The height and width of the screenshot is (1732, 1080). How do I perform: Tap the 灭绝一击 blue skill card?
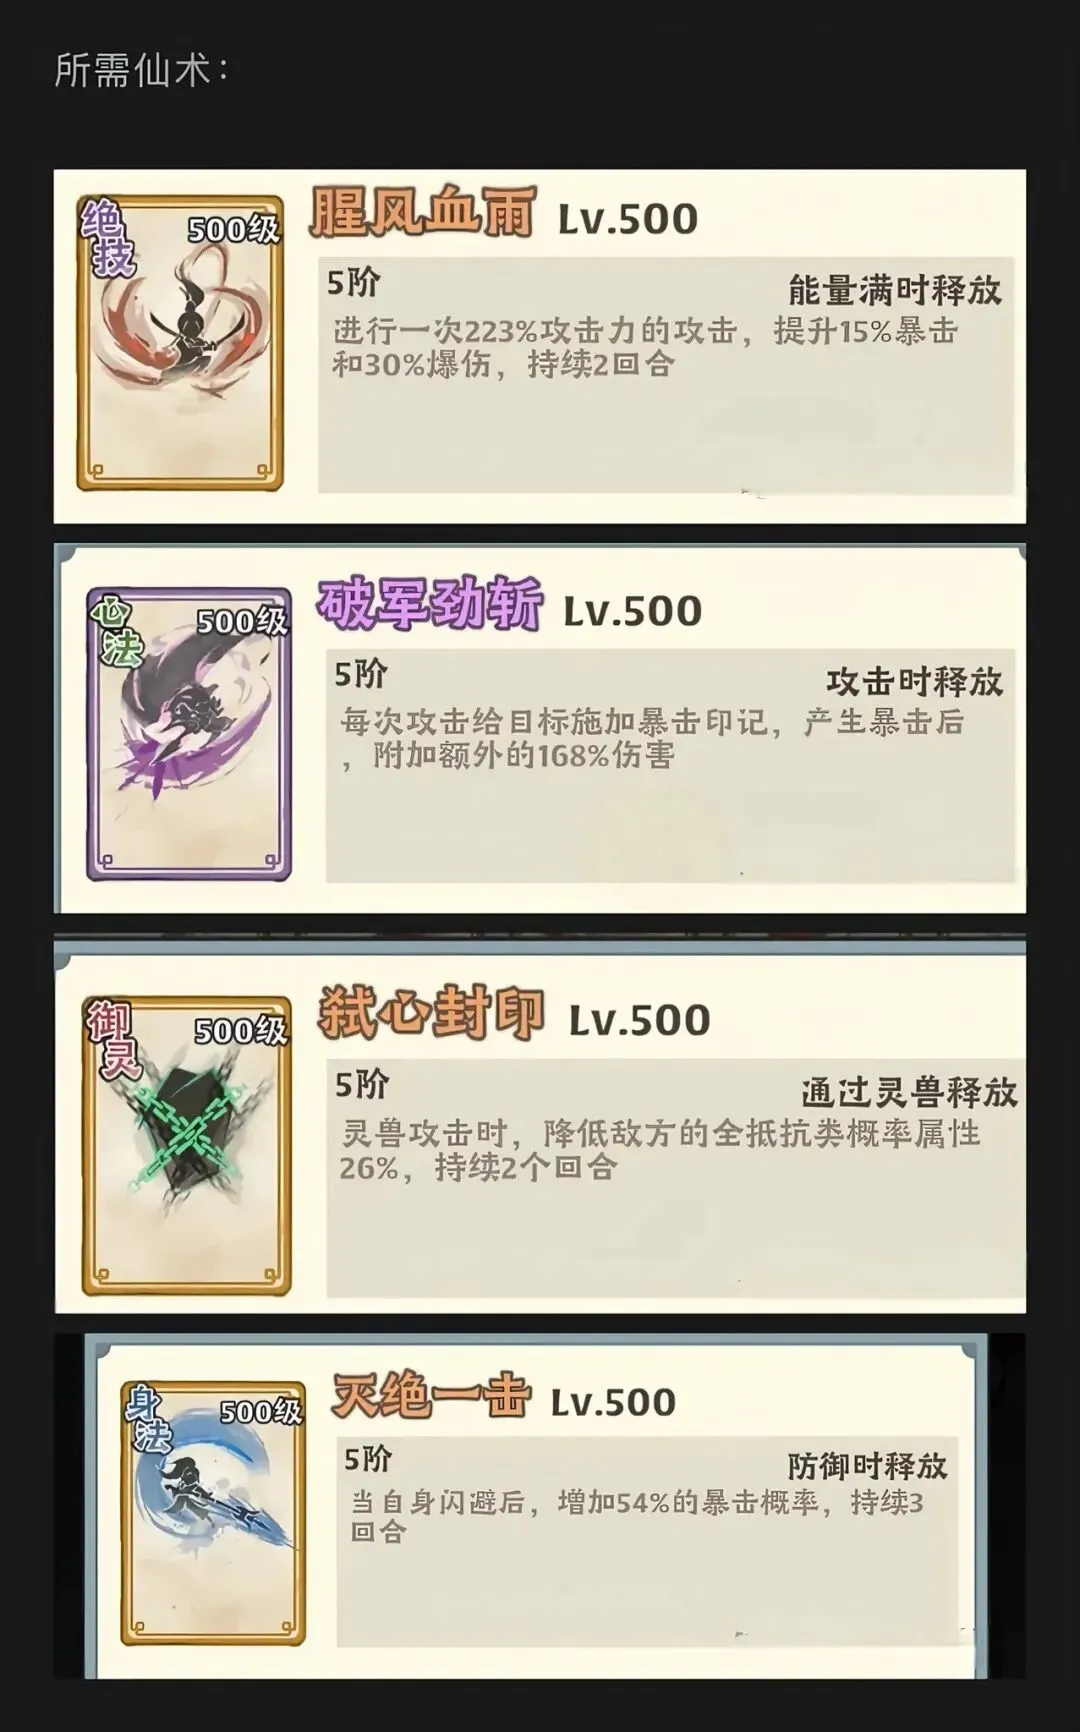click(x=213, y=1513)
